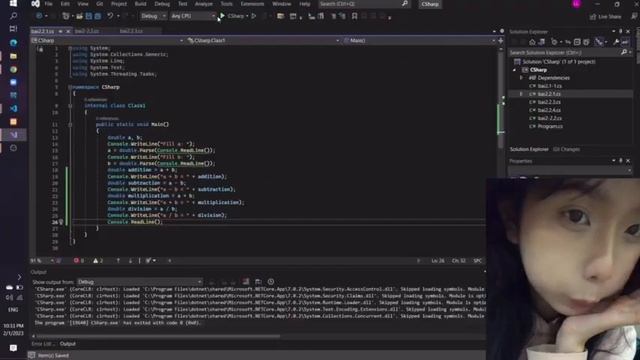Open the View menu

click(83, 4)
